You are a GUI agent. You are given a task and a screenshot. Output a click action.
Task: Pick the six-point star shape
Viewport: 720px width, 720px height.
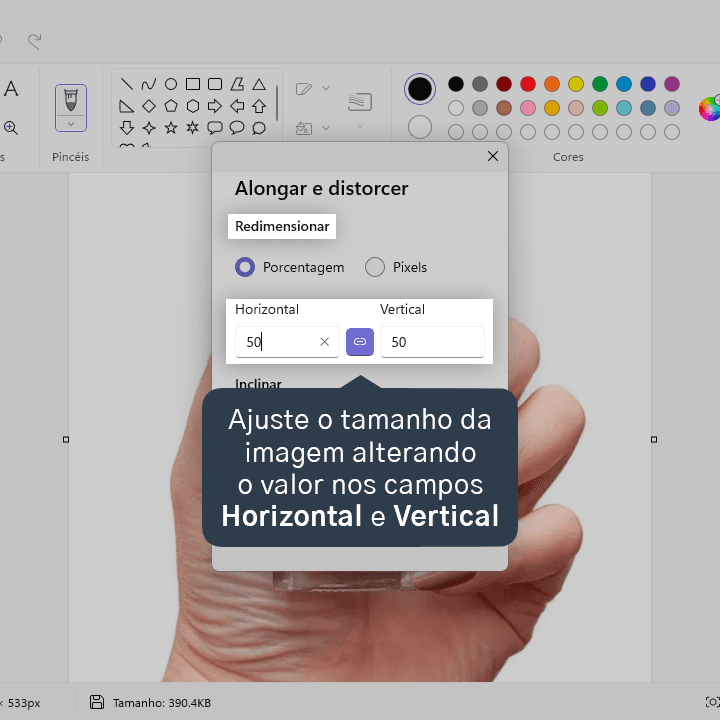tap(193, 128)
